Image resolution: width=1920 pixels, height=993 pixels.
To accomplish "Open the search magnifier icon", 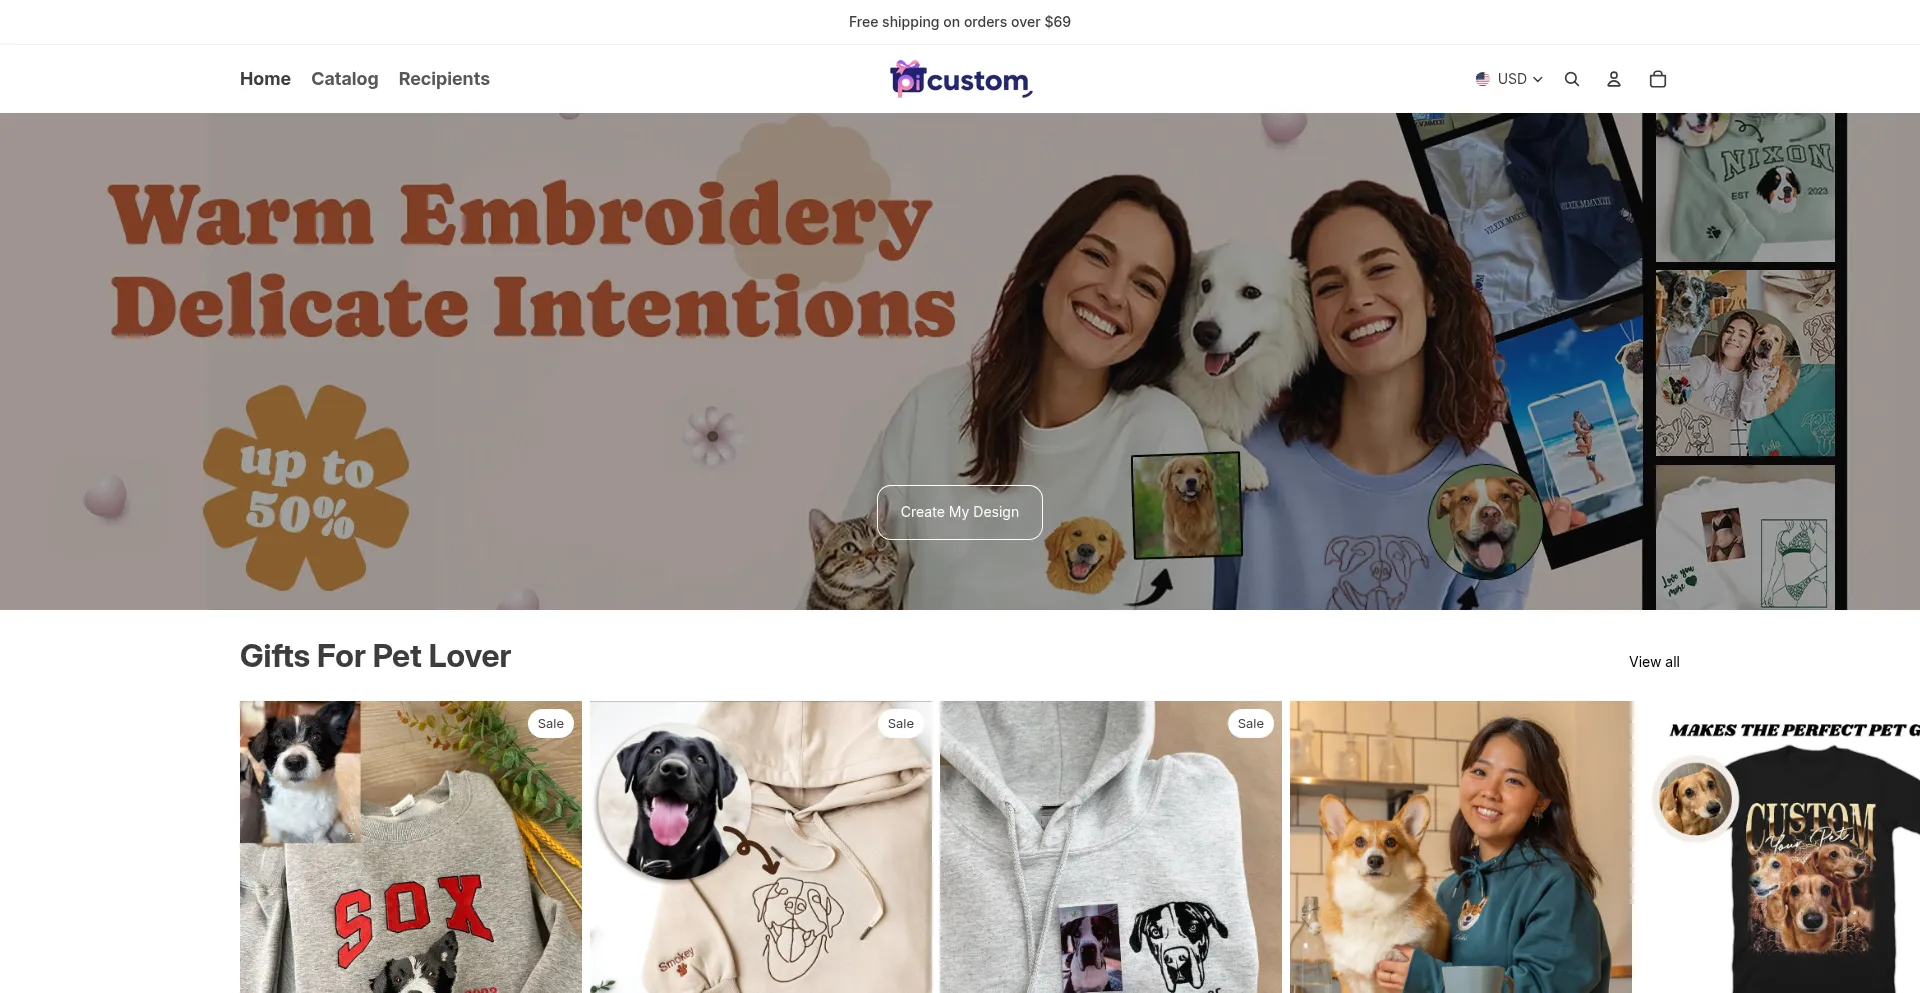I will (x=1572, y=79).
